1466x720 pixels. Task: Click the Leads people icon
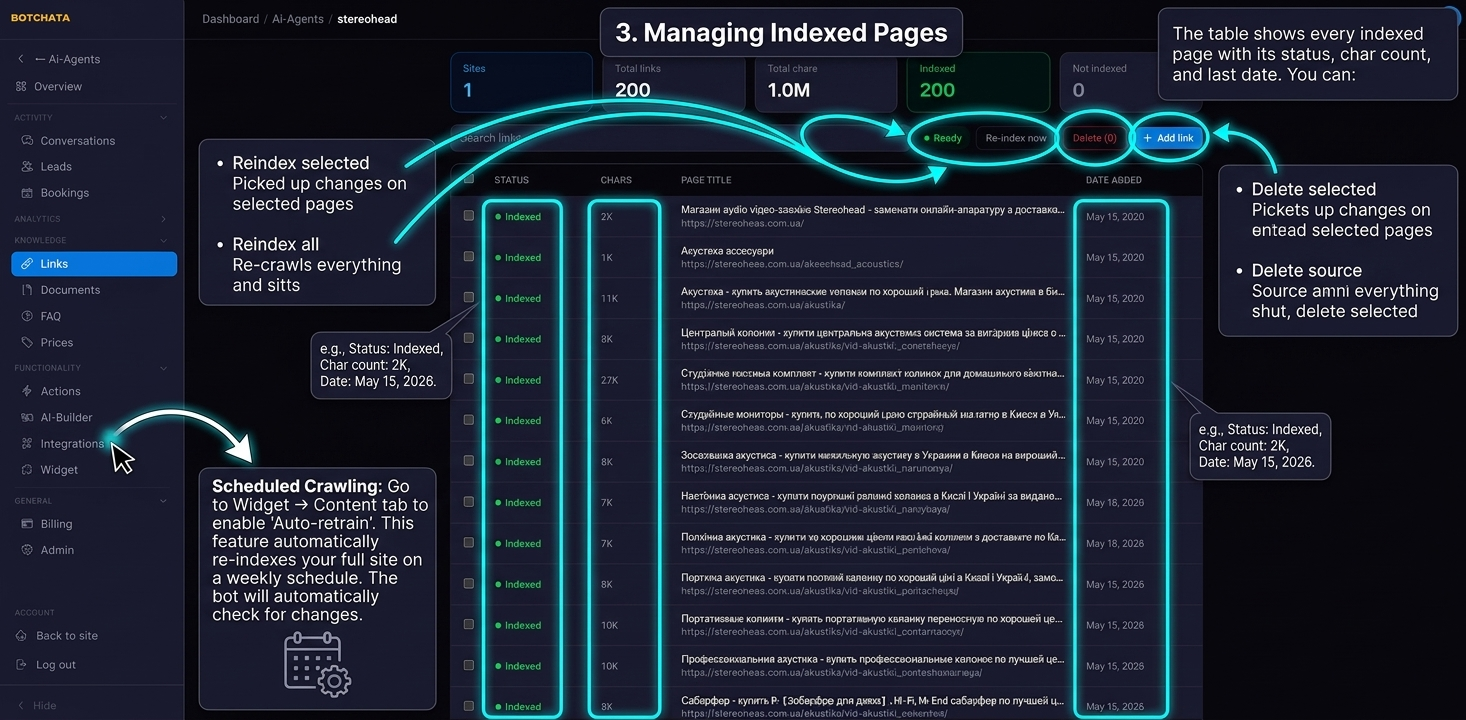28,167
